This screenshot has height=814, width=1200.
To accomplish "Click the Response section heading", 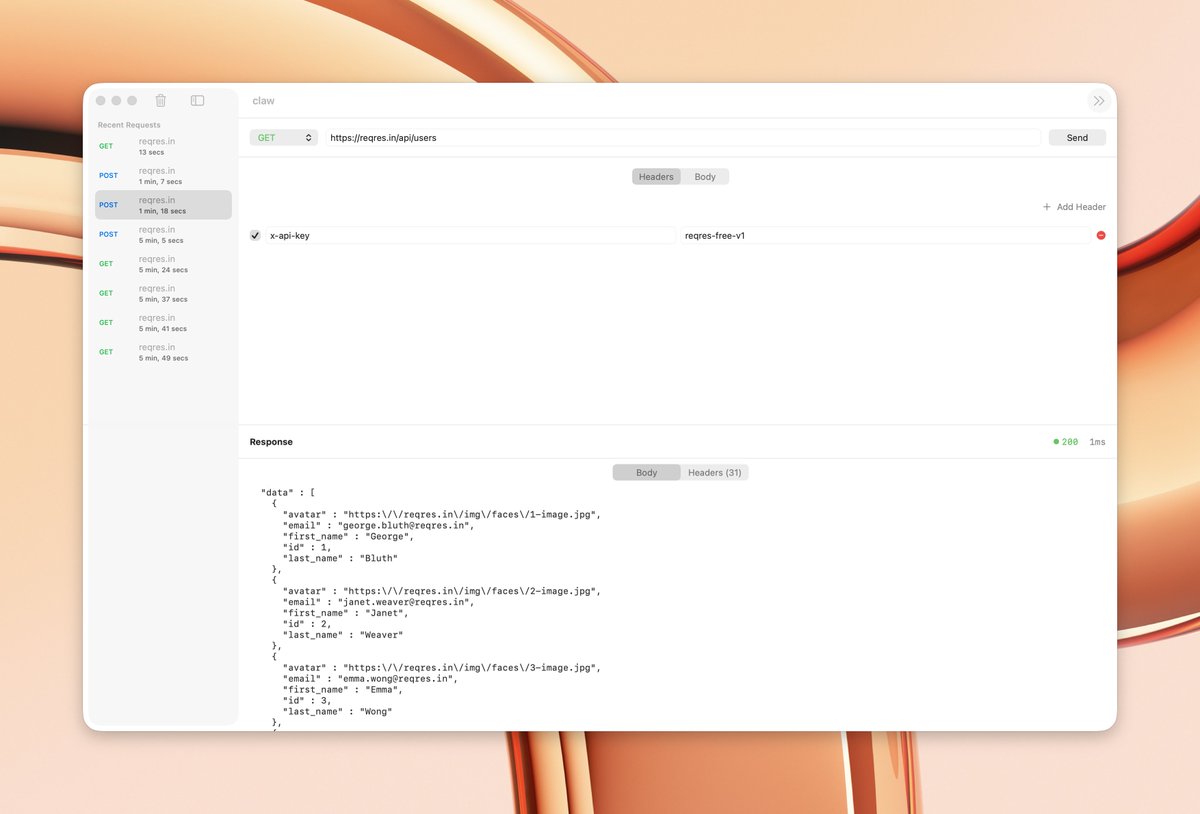I will pos(271,442).
